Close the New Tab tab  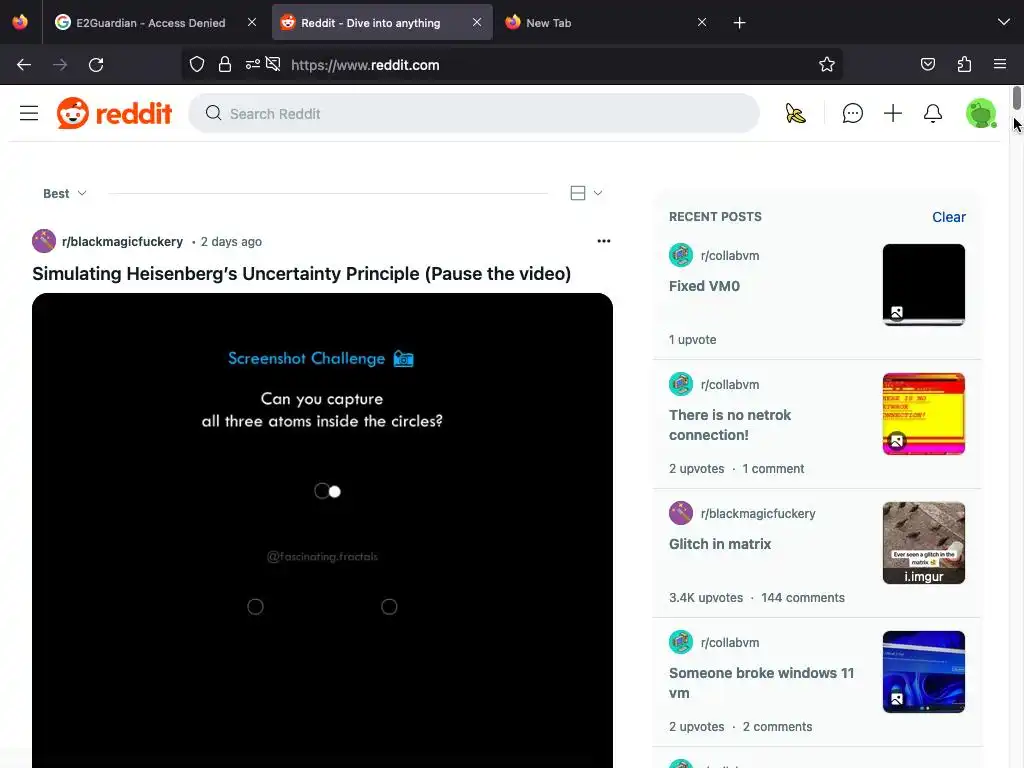coord(702,22)
